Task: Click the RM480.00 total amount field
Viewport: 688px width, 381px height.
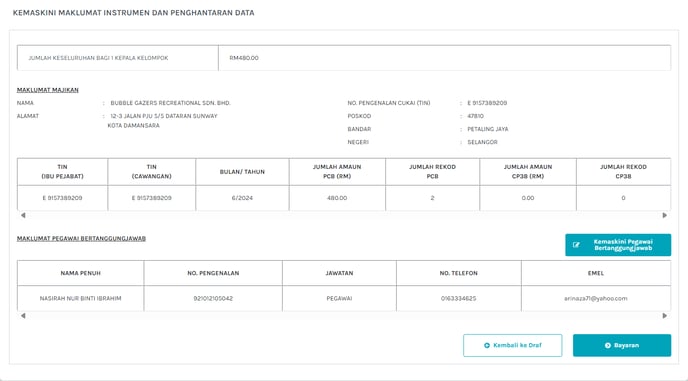Action: [444, 58]
